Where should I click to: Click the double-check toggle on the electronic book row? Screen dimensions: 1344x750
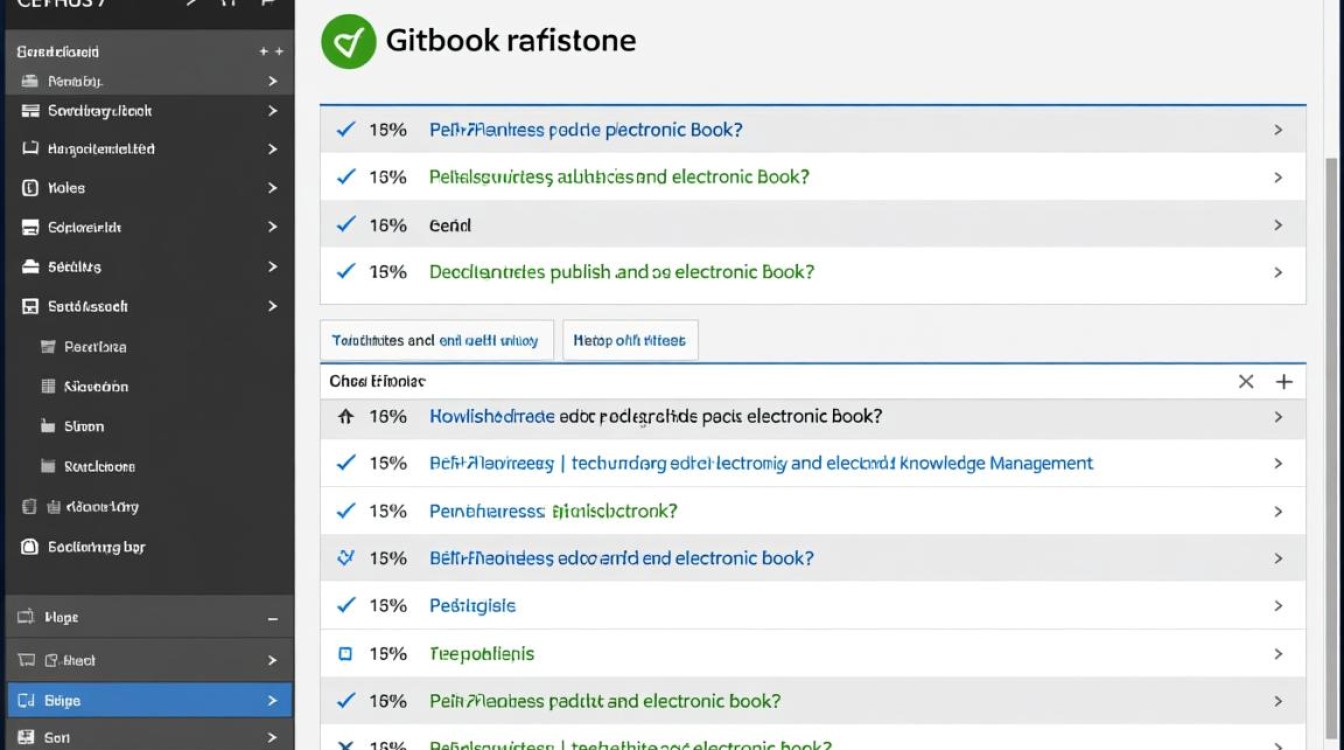345,558
